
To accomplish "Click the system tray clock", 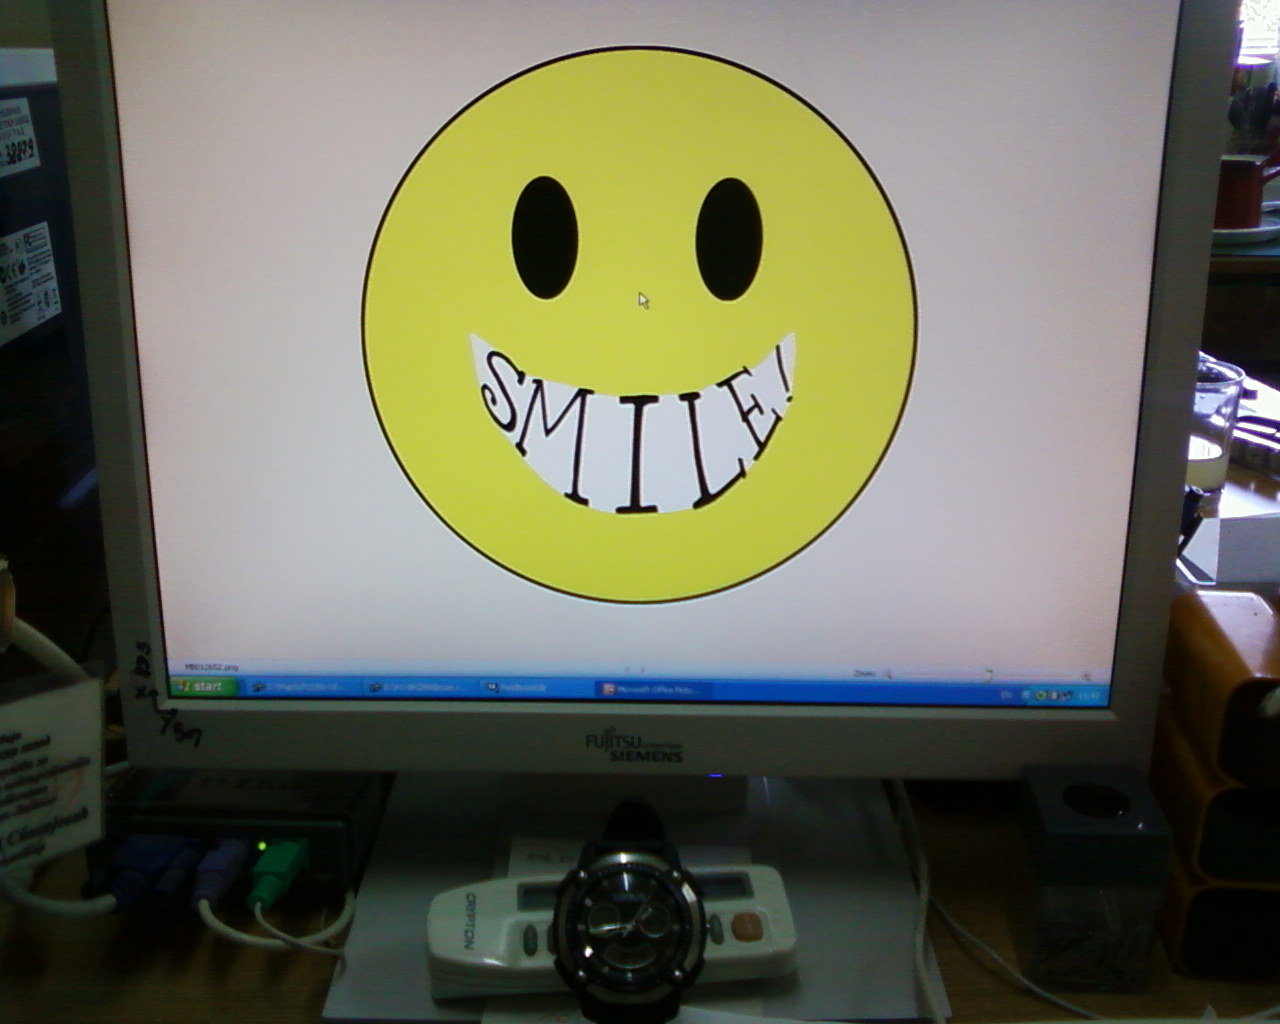I will [1091, 695].
